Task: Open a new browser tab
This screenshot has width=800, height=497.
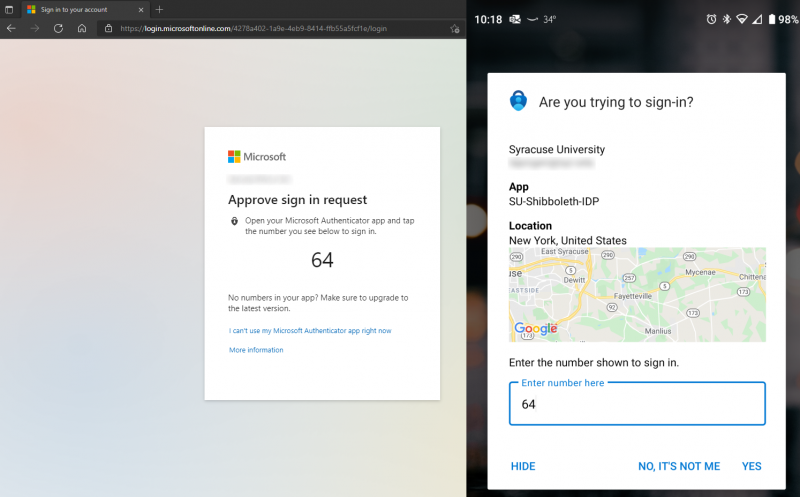Action: pyautogui.click(x=159, y=9)
